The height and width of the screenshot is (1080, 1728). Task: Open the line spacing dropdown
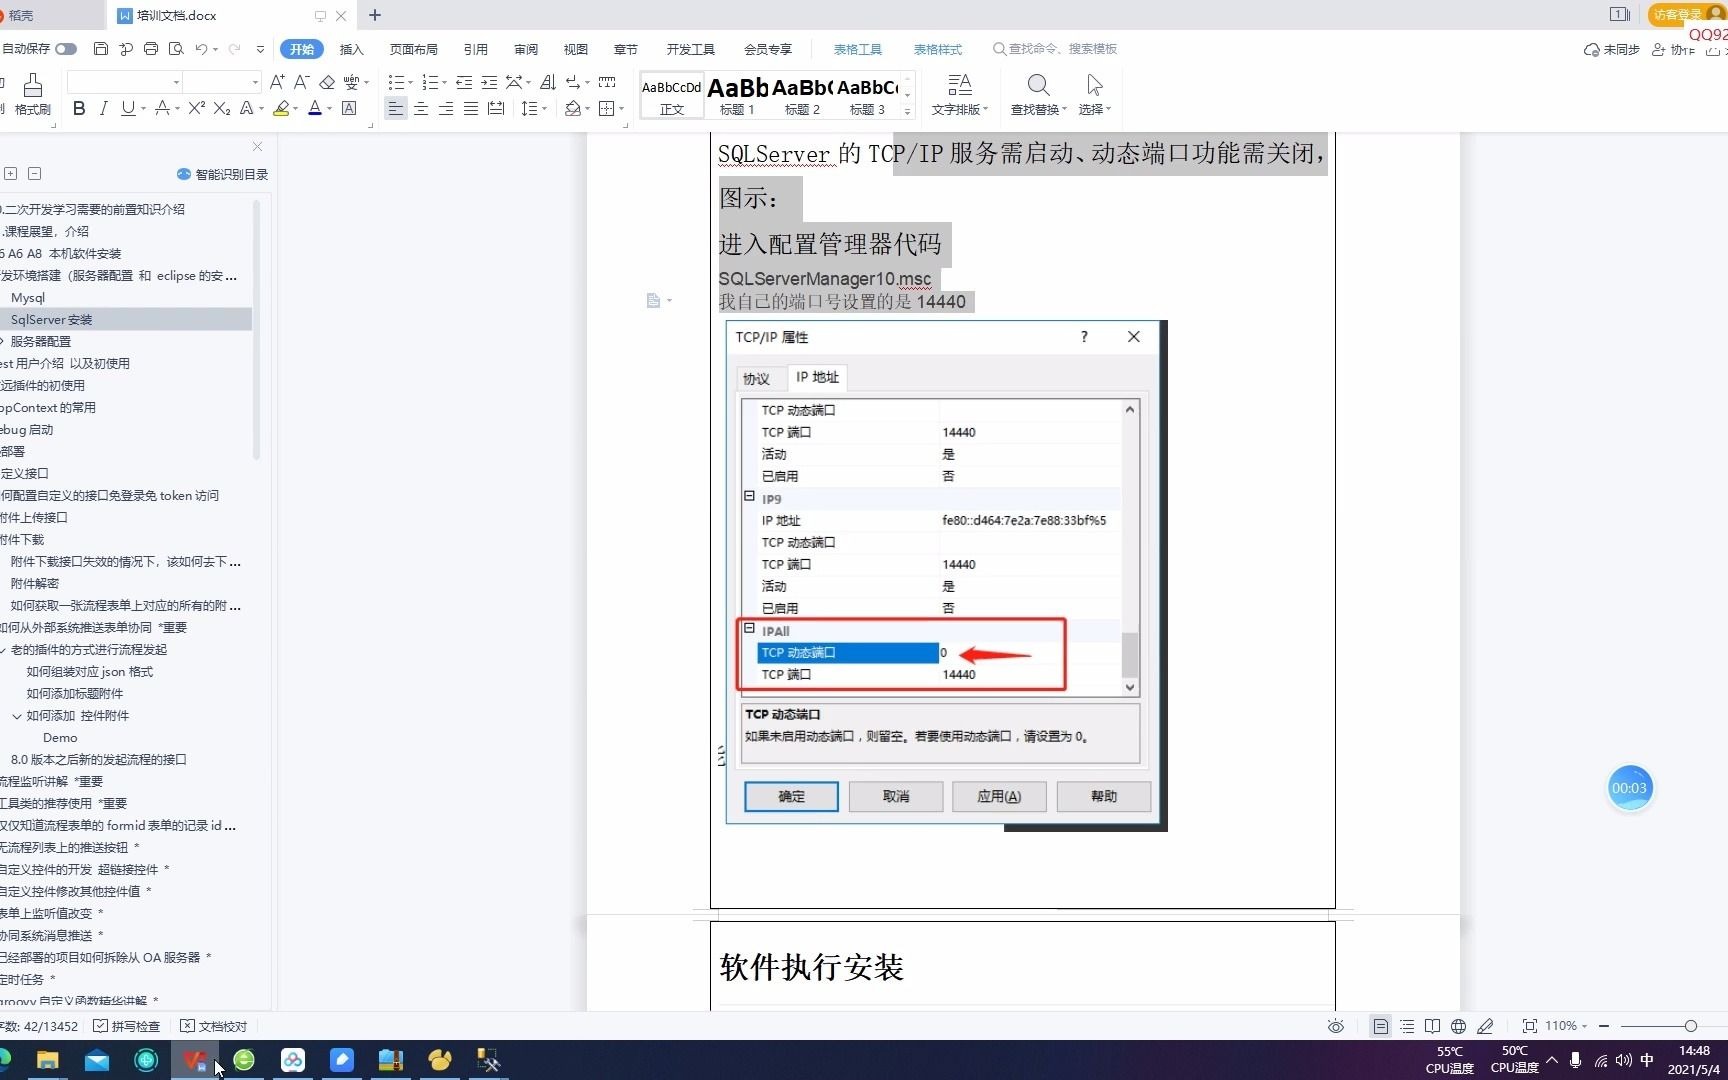point(544,108)
